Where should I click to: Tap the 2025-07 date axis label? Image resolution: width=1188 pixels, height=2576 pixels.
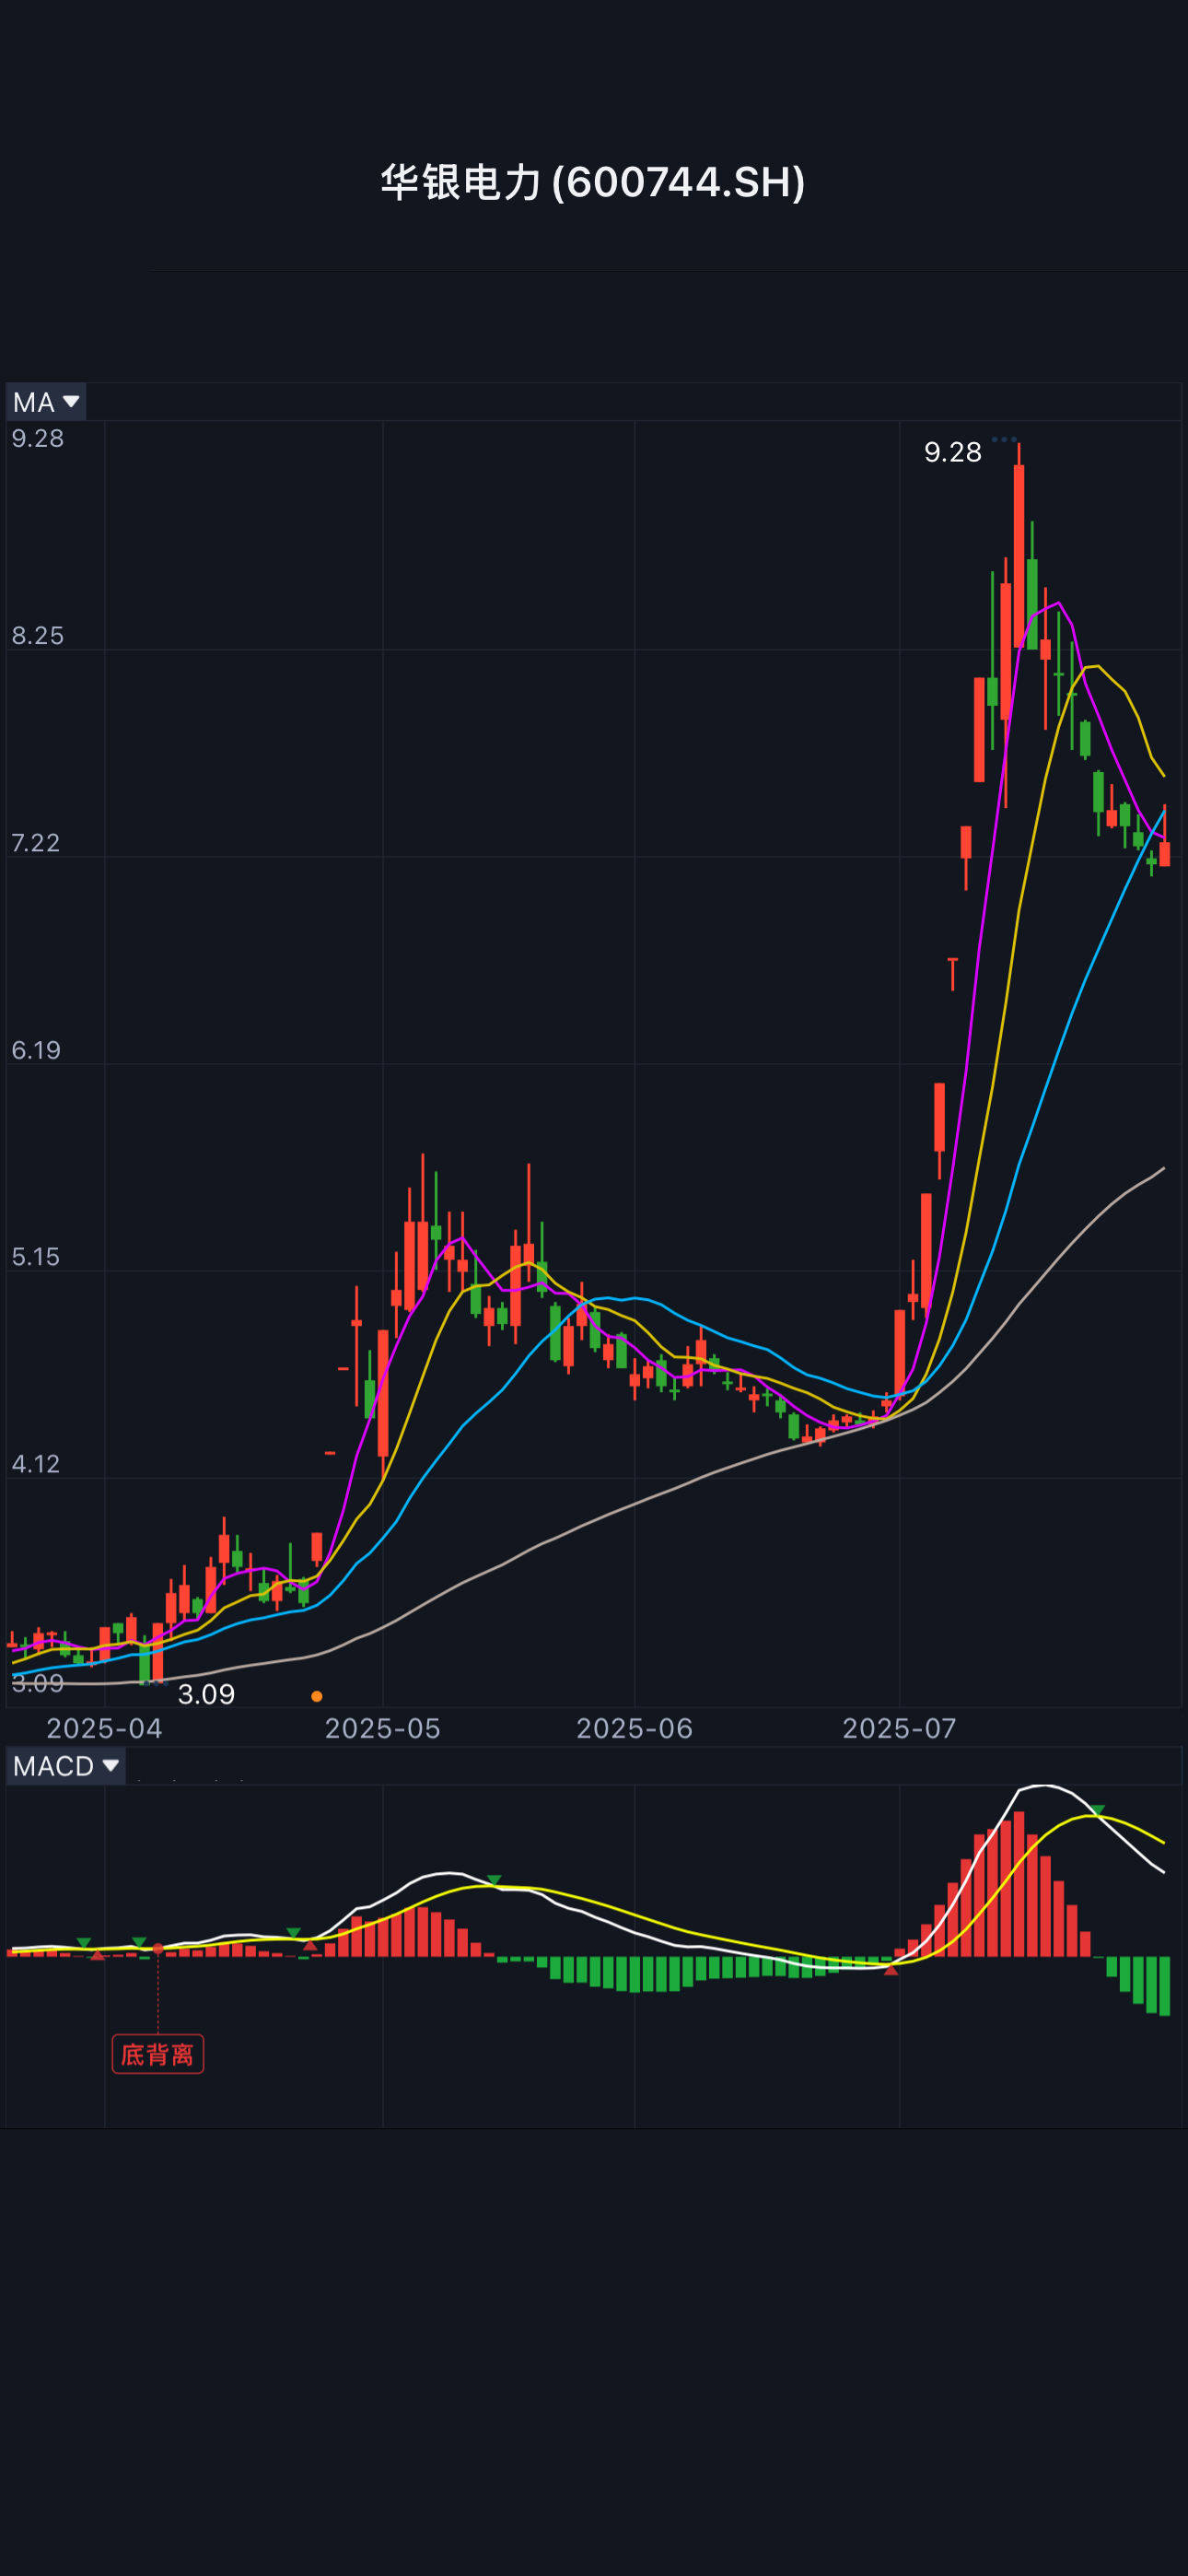[899, 1728]
